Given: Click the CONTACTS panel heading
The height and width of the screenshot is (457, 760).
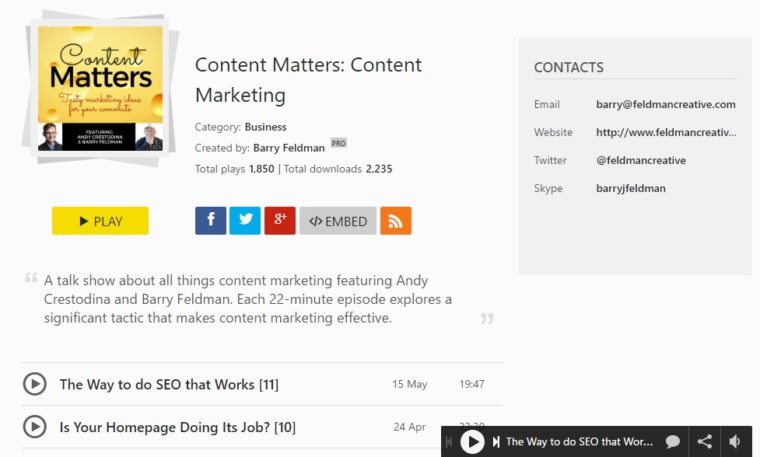Looking at the screenshot, I should [569, 67].
